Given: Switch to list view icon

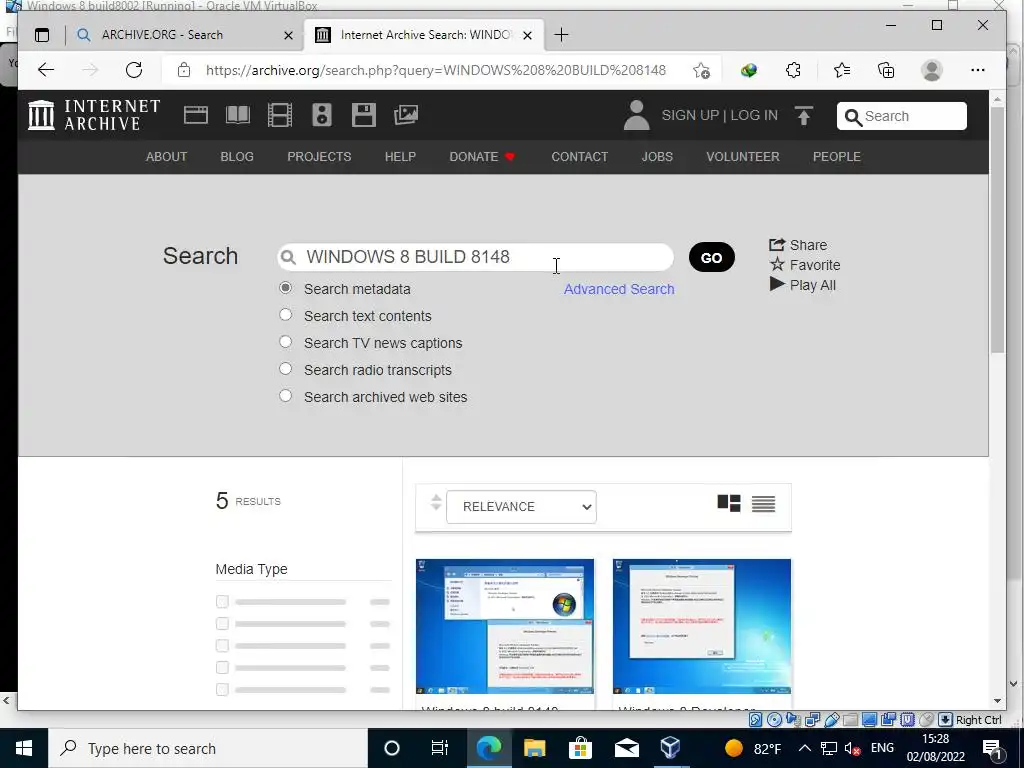Looking at the screenshot, I should click(x=763, y=504).
